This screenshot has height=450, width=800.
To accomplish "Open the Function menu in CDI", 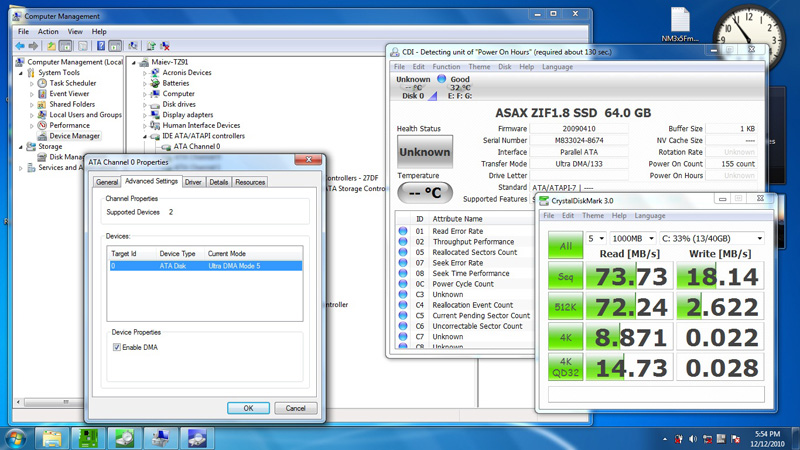I will point(446,67).
